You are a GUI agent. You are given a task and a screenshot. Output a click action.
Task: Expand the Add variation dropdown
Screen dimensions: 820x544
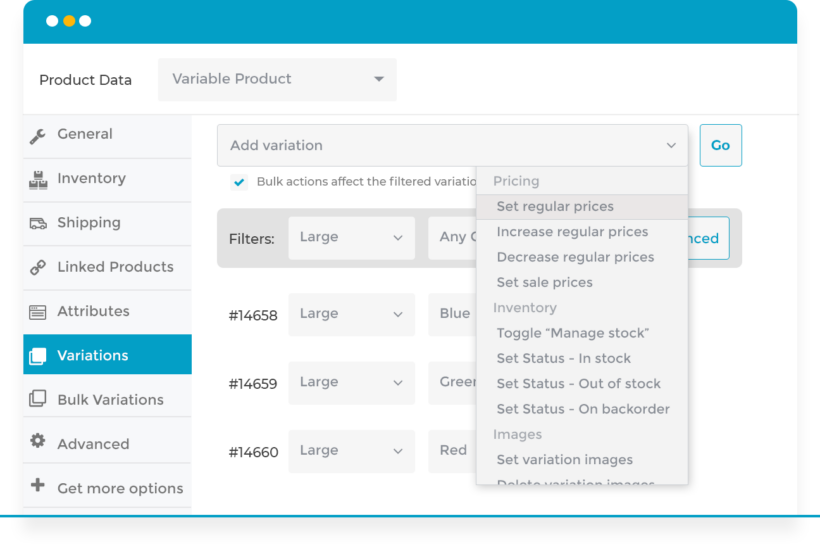tap(452, 145)
